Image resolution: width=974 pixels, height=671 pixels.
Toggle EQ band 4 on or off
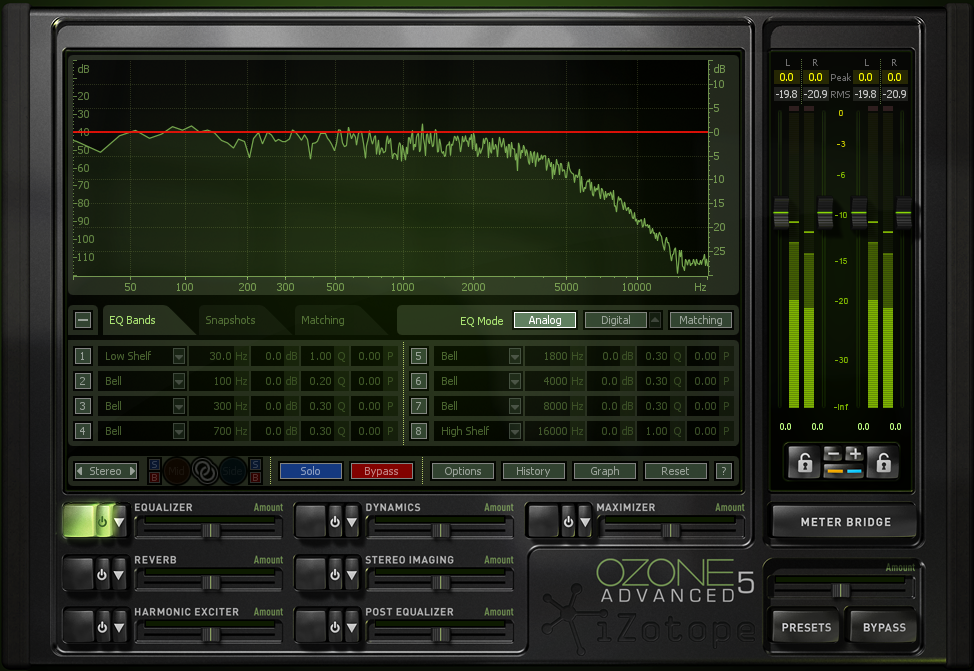[83, 431]
